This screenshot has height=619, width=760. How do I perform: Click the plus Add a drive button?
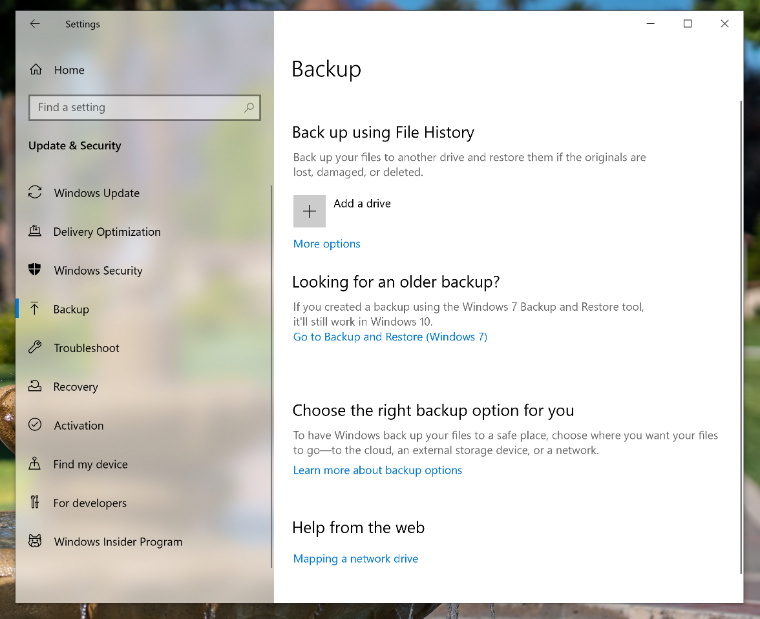pyautogui.click(x=309, y=211)
